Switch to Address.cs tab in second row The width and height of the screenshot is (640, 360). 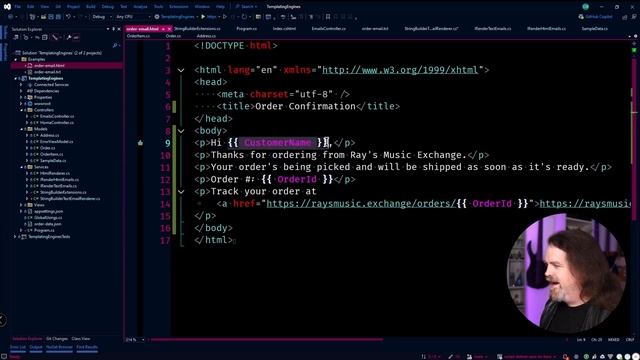pos(206,36)
